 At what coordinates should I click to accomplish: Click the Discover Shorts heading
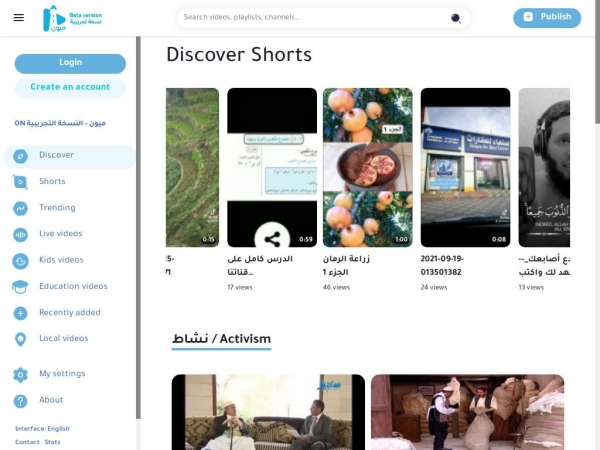(239, 55)
